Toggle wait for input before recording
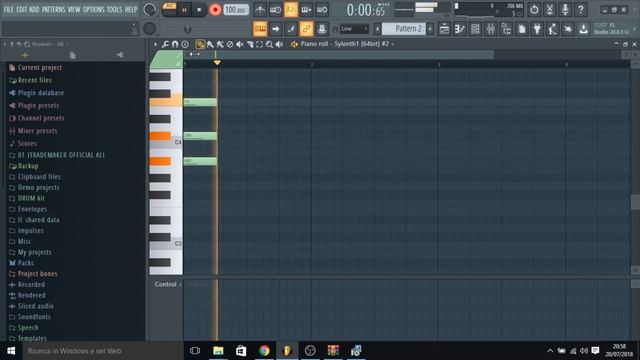The image size is (640, 360). [x=276, y=9]
